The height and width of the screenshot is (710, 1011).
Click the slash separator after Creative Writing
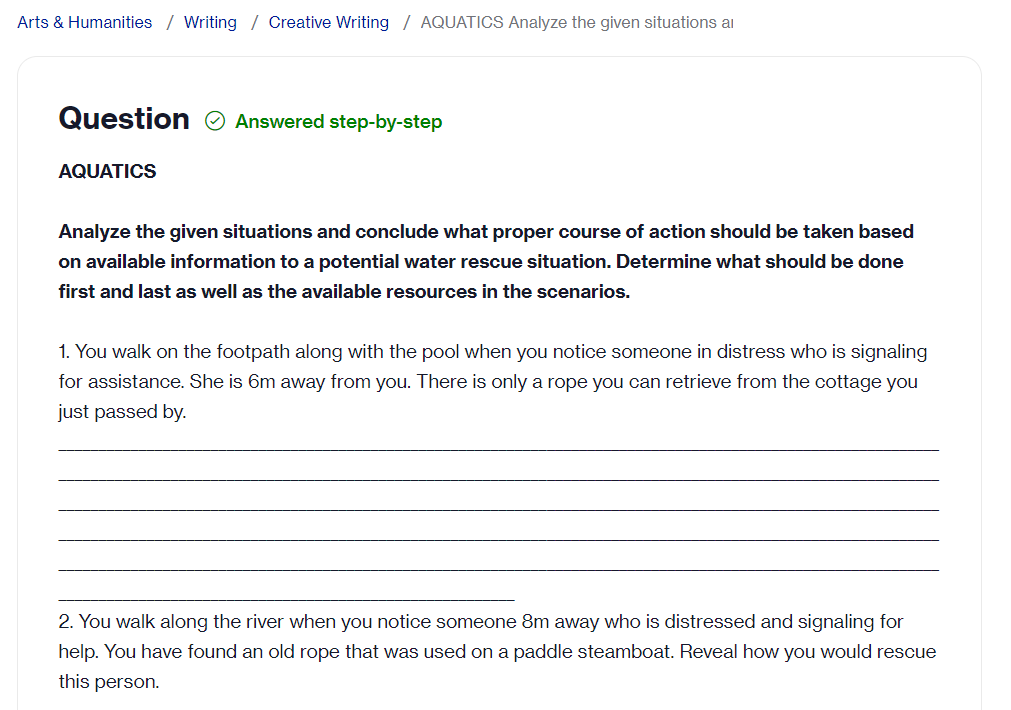pyautogui.click(x=406, y=23)
